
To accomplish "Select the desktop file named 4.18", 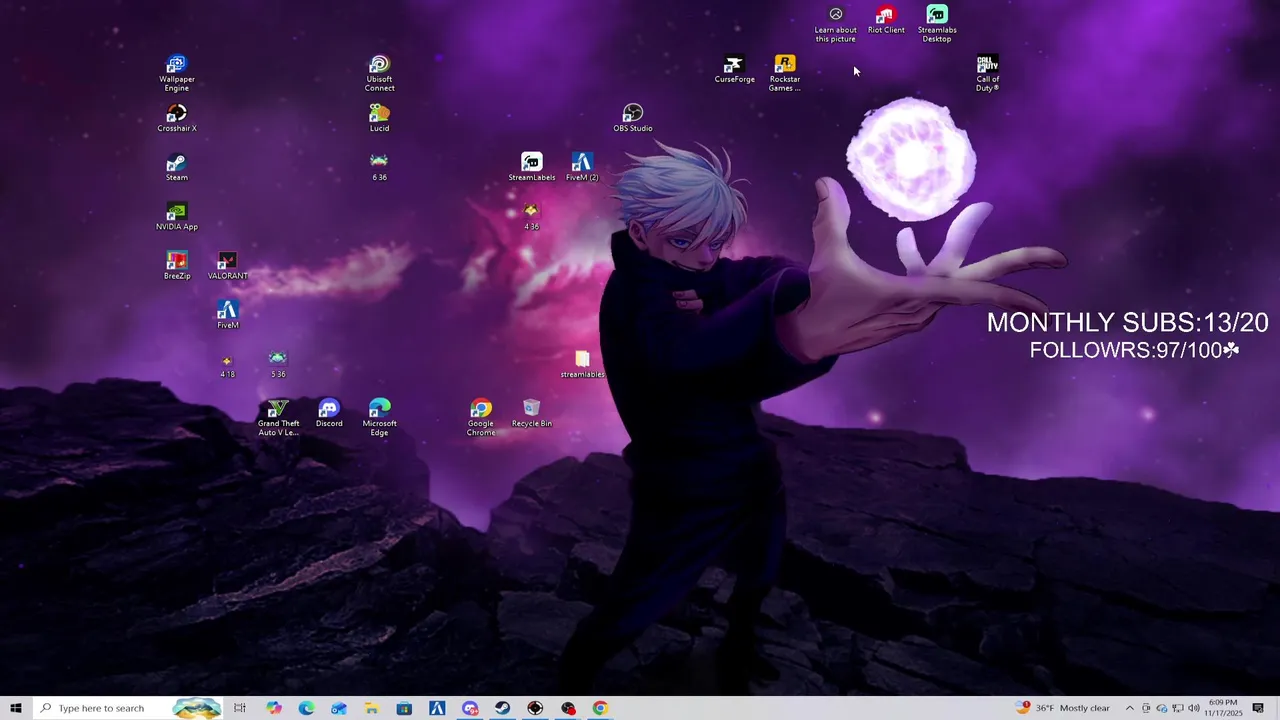I will pyautogui.click(x=228, y=364).
